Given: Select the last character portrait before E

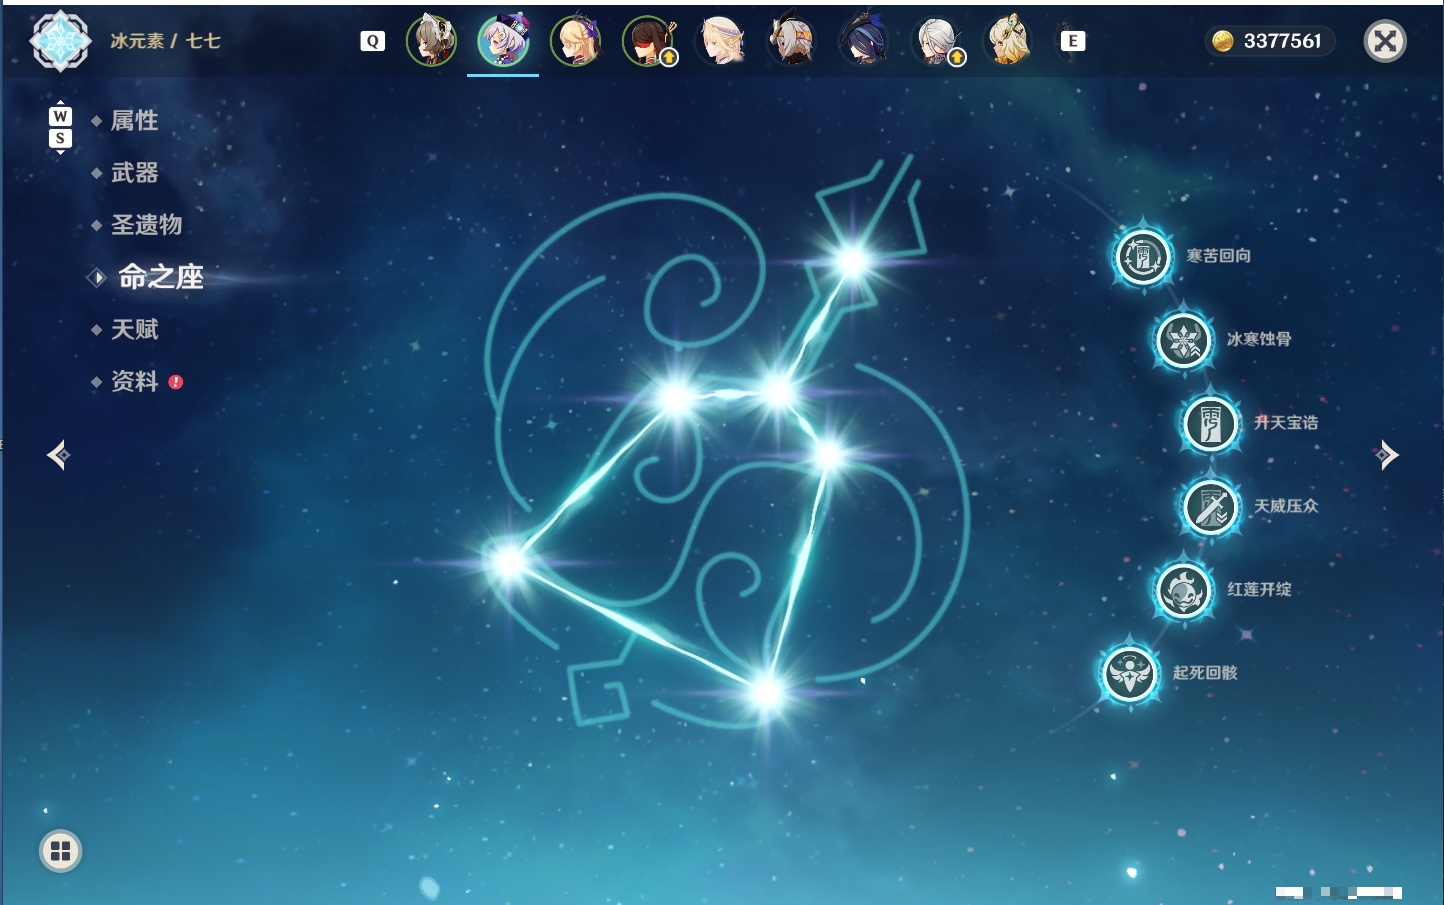Looking at the screenshot, I should 1008,41.
